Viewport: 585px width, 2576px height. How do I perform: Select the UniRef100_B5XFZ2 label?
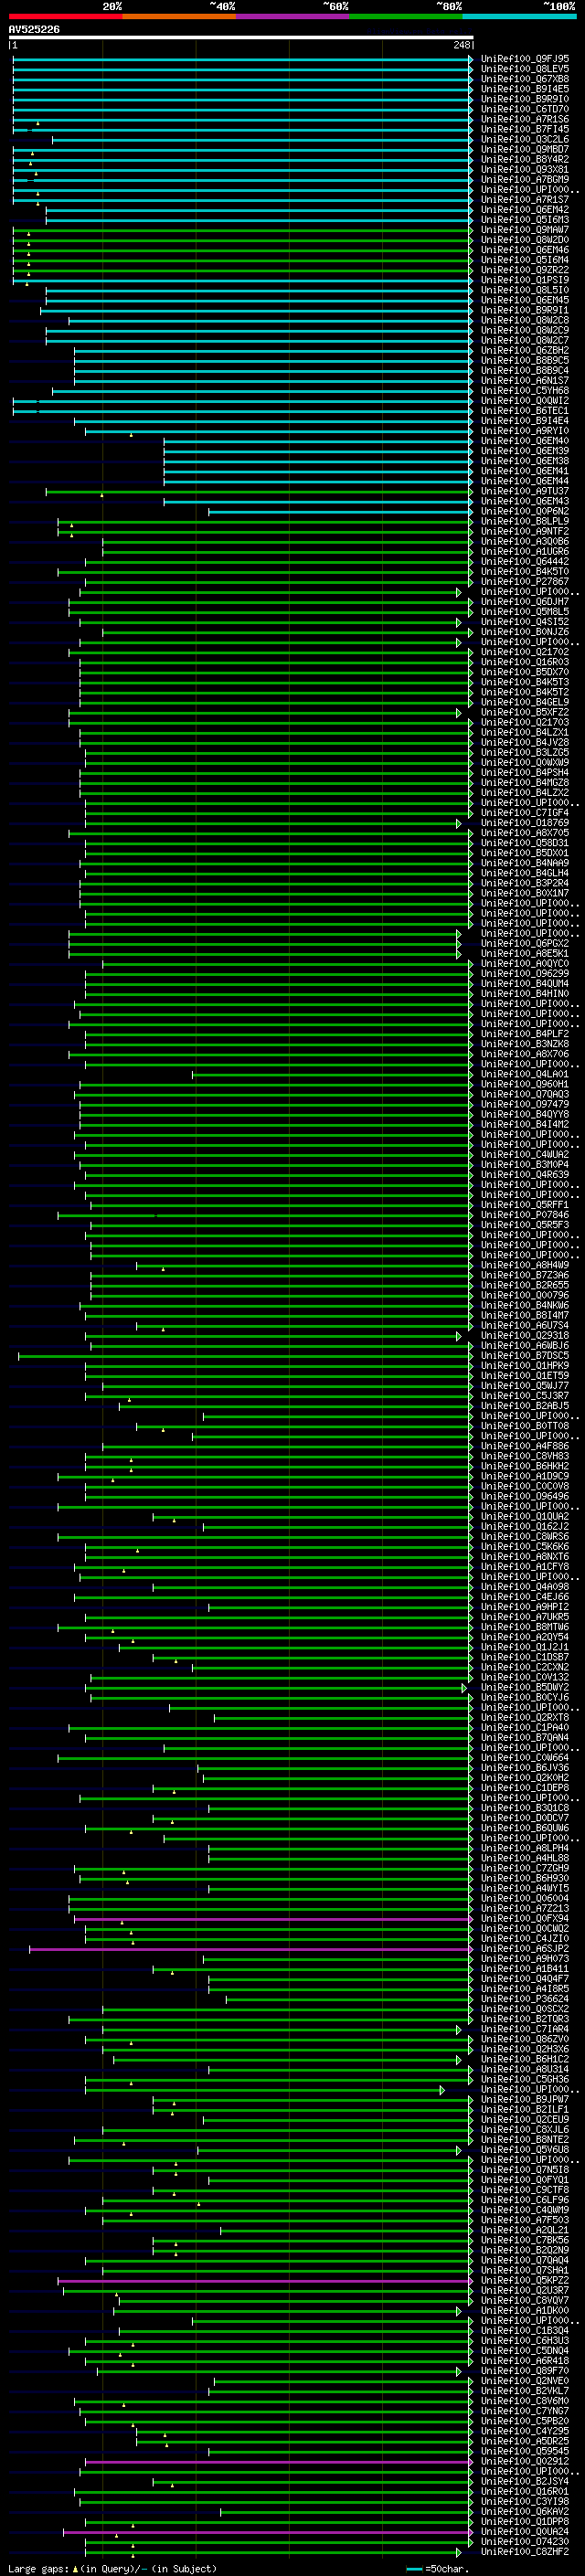[x=524, y=713]
